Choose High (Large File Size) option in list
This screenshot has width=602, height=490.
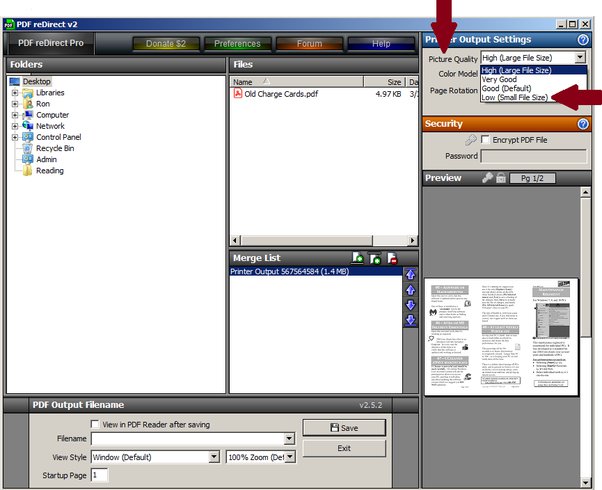pyautogui.click(x=534, y=70)
